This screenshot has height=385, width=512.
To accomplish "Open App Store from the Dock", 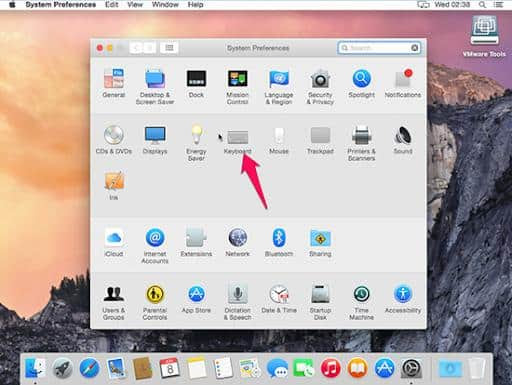I will pos(384,368).
